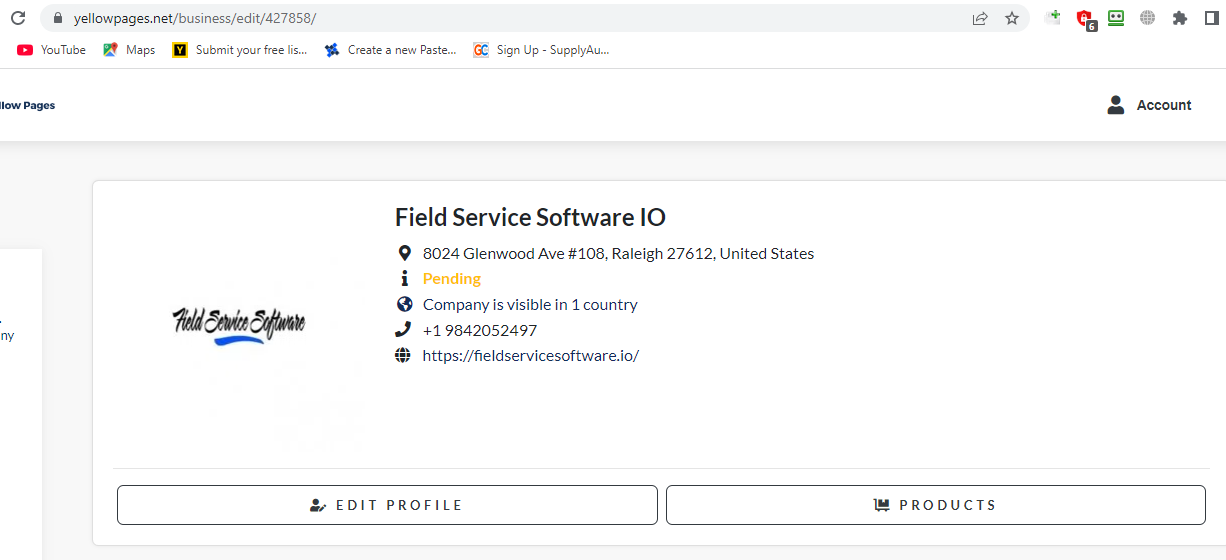
Task: Click the gray globe extension icon
Action: (1148, 18)
